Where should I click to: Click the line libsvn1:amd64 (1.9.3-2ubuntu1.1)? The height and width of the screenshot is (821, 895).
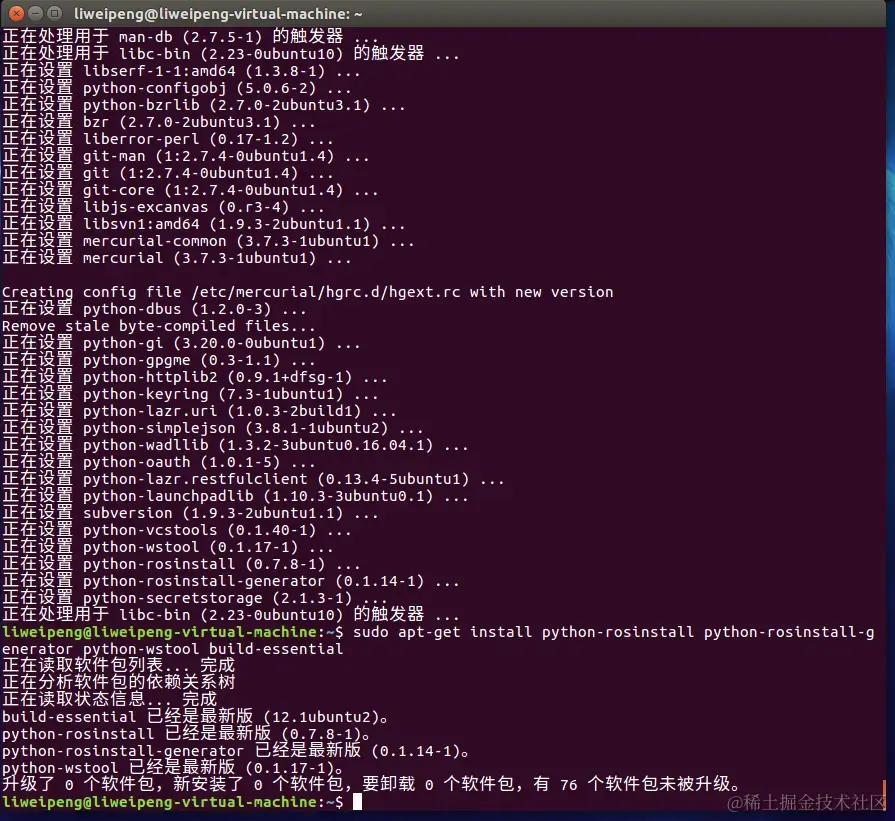tap(204, 224)
